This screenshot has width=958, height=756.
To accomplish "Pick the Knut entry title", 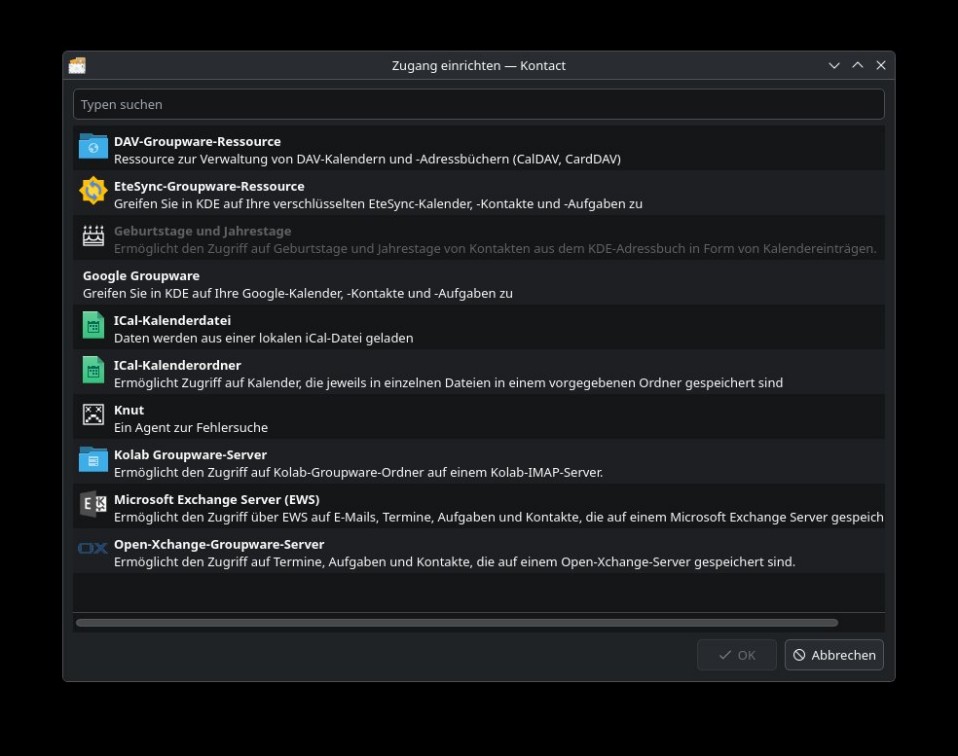I will 129,410.
